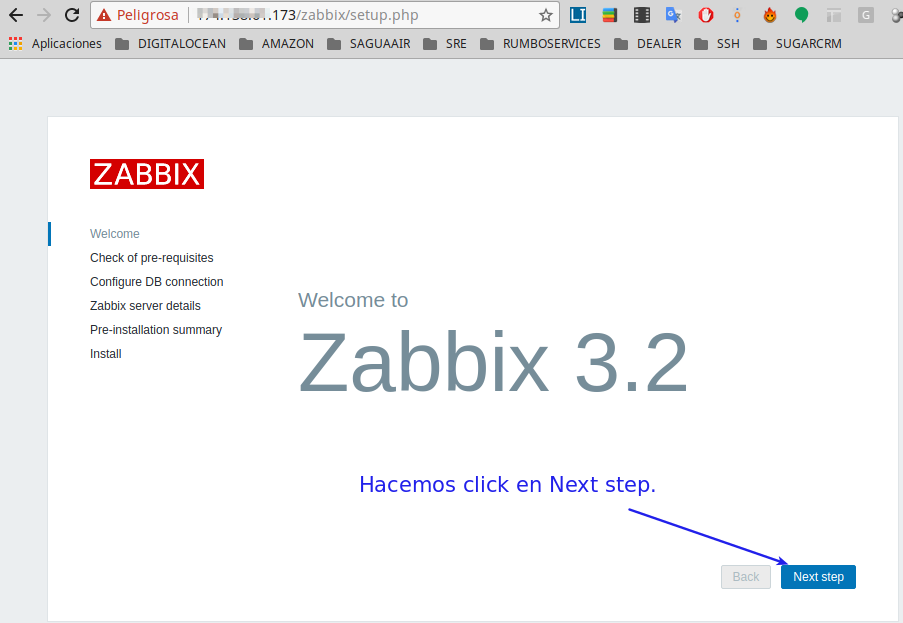
Task: Click the 'Welcome to' heading text
Action: tap(353, 300)
